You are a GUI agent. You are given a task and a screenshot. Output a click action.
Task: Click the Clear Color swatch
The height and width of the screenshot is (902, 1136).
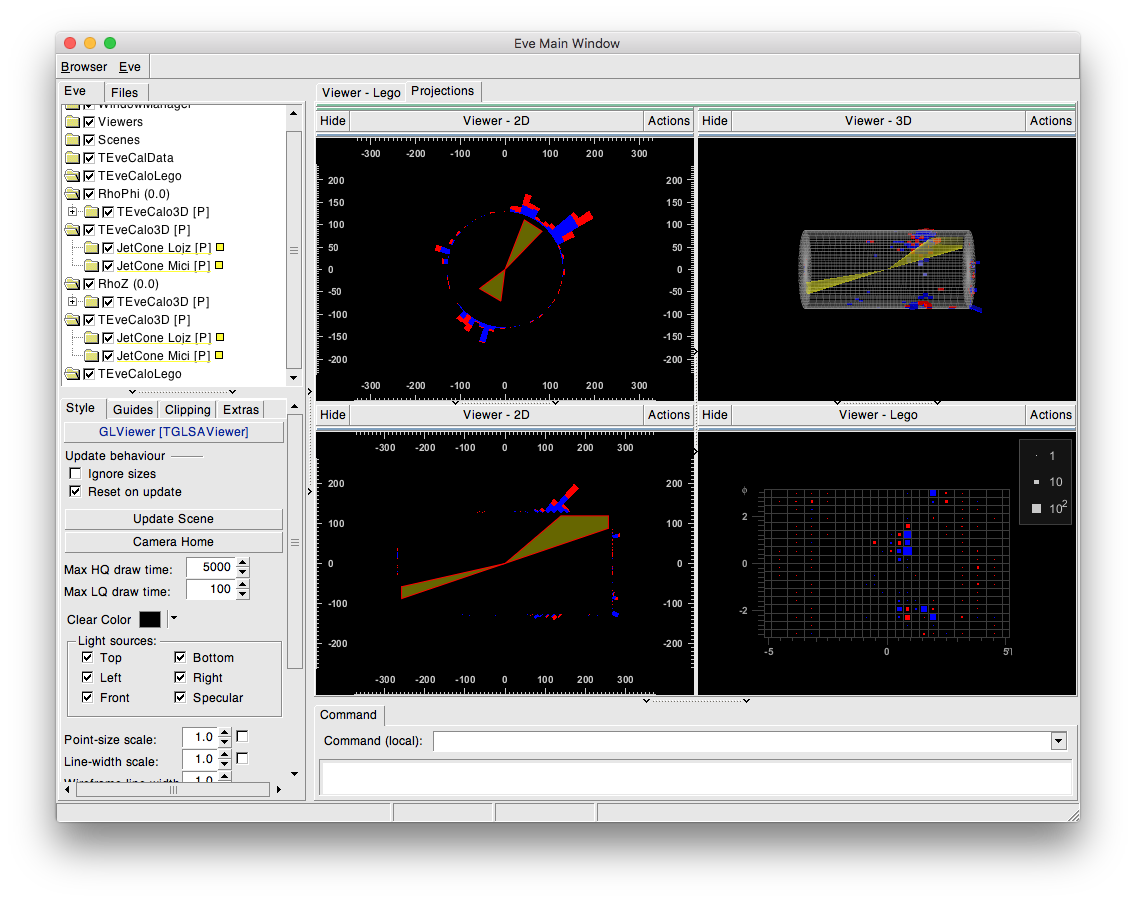pos(150,619)
